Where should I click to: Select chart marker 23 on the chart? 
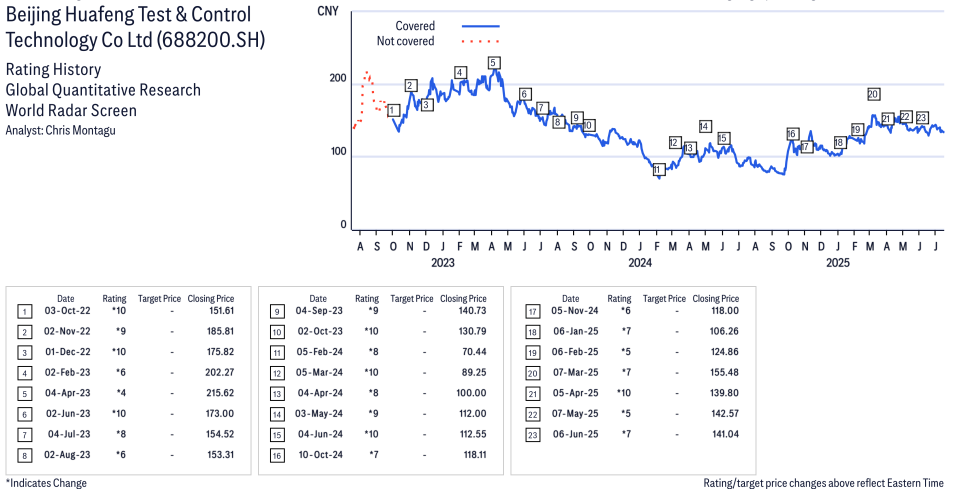point(922,118)
